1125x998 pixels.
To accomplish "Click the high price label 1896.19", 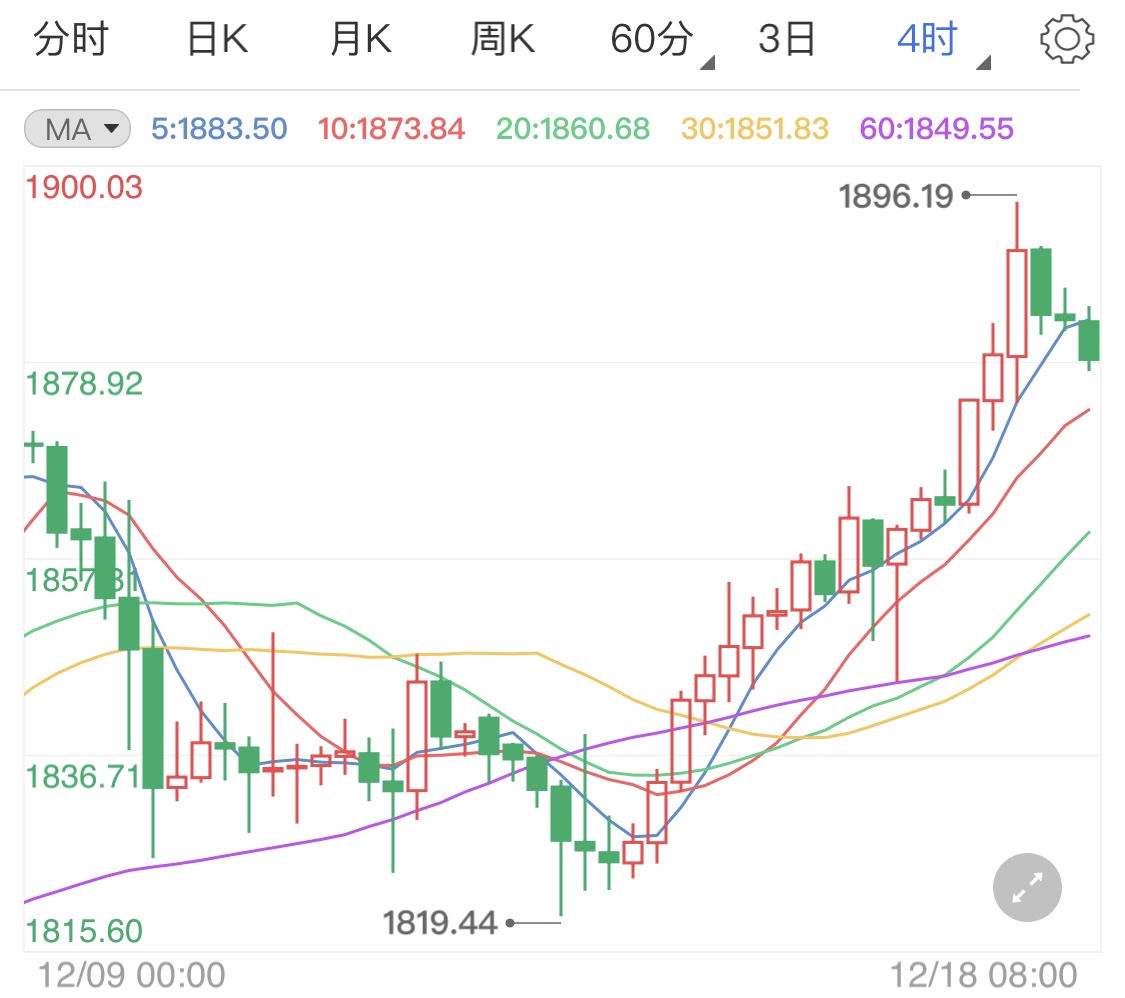I will pyautogui.click(x=895, y=196).
